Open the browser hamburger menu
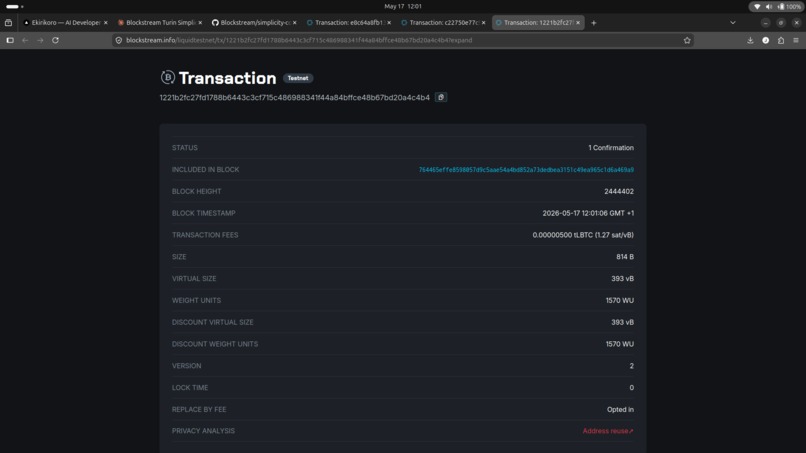This screenshot has width=806, height=453. (x=796, y=40)
